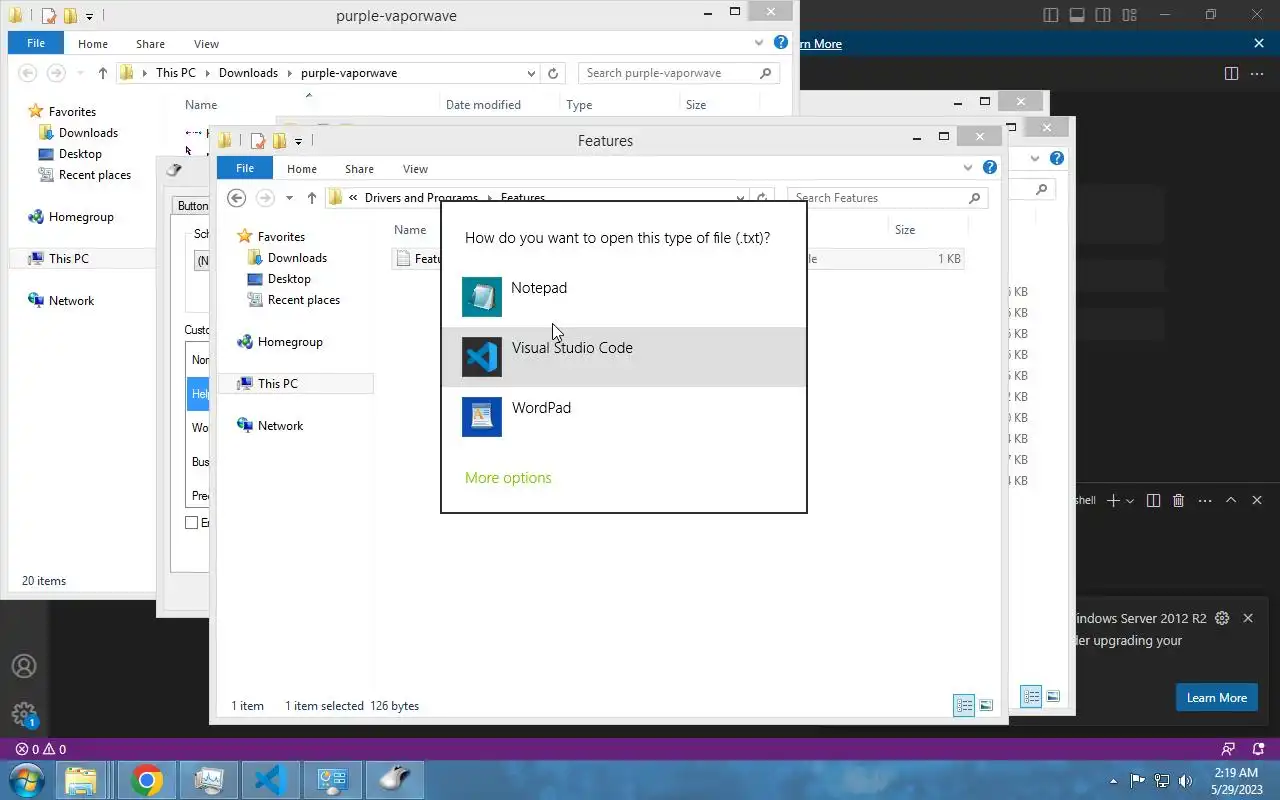Sort by Size column in Features window
This screenshot has height=800, width=1280.
905,230
